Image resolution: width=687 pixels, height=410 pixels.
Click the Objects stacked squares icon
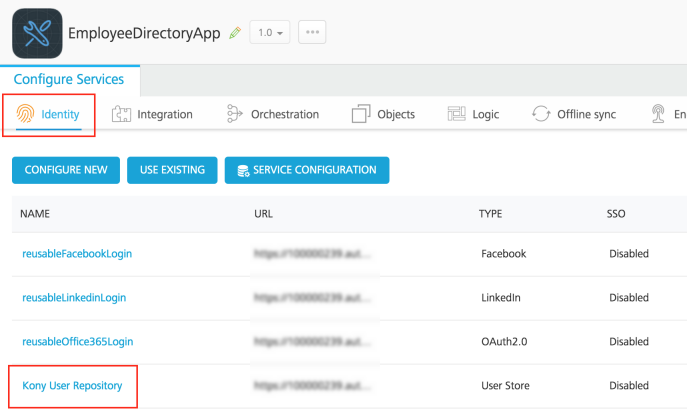[x=361, y=113]
